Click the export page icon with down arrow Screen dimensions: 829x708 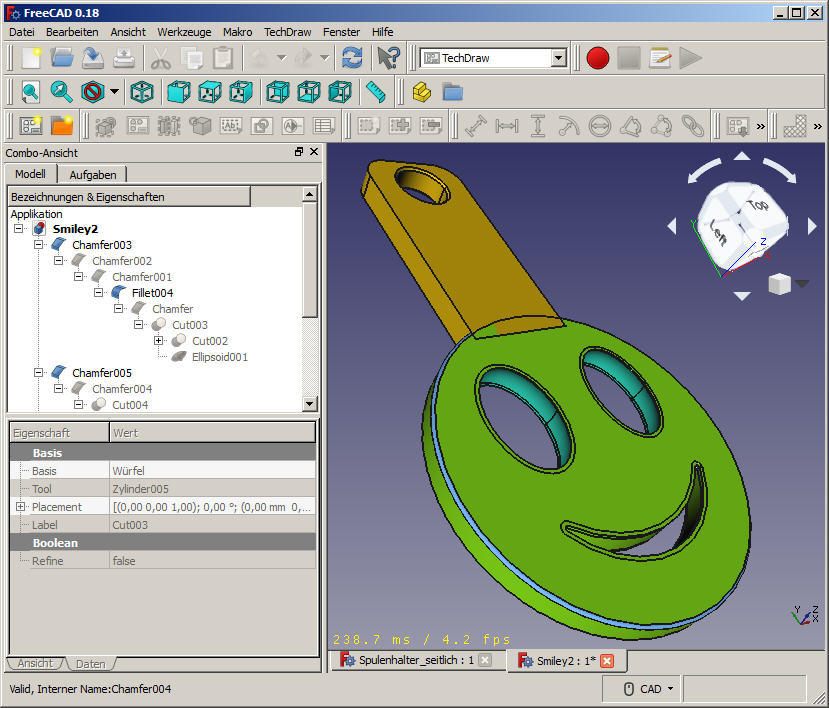click(738, 126)
